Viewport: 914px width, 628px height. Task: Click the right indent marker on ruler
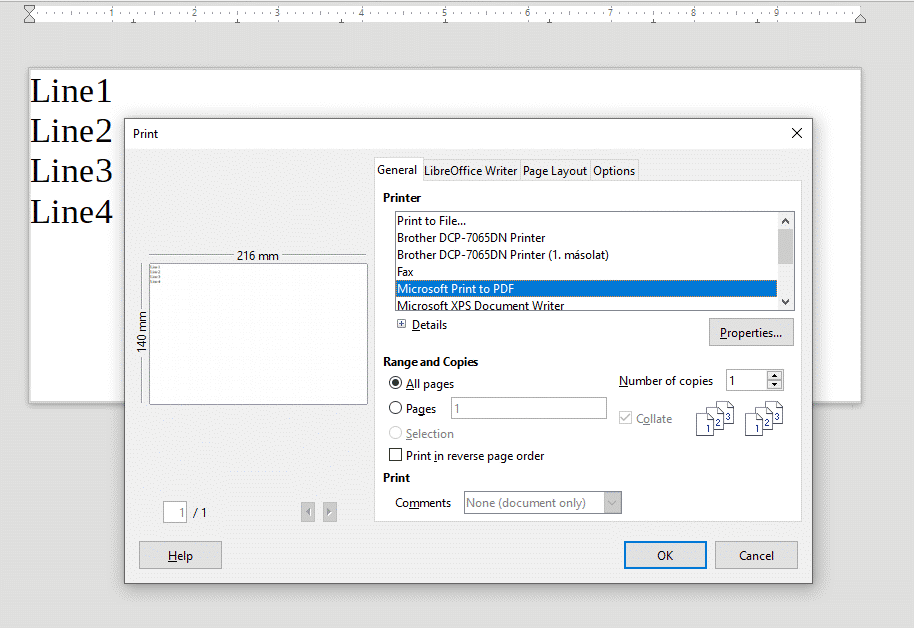[860, 18]
